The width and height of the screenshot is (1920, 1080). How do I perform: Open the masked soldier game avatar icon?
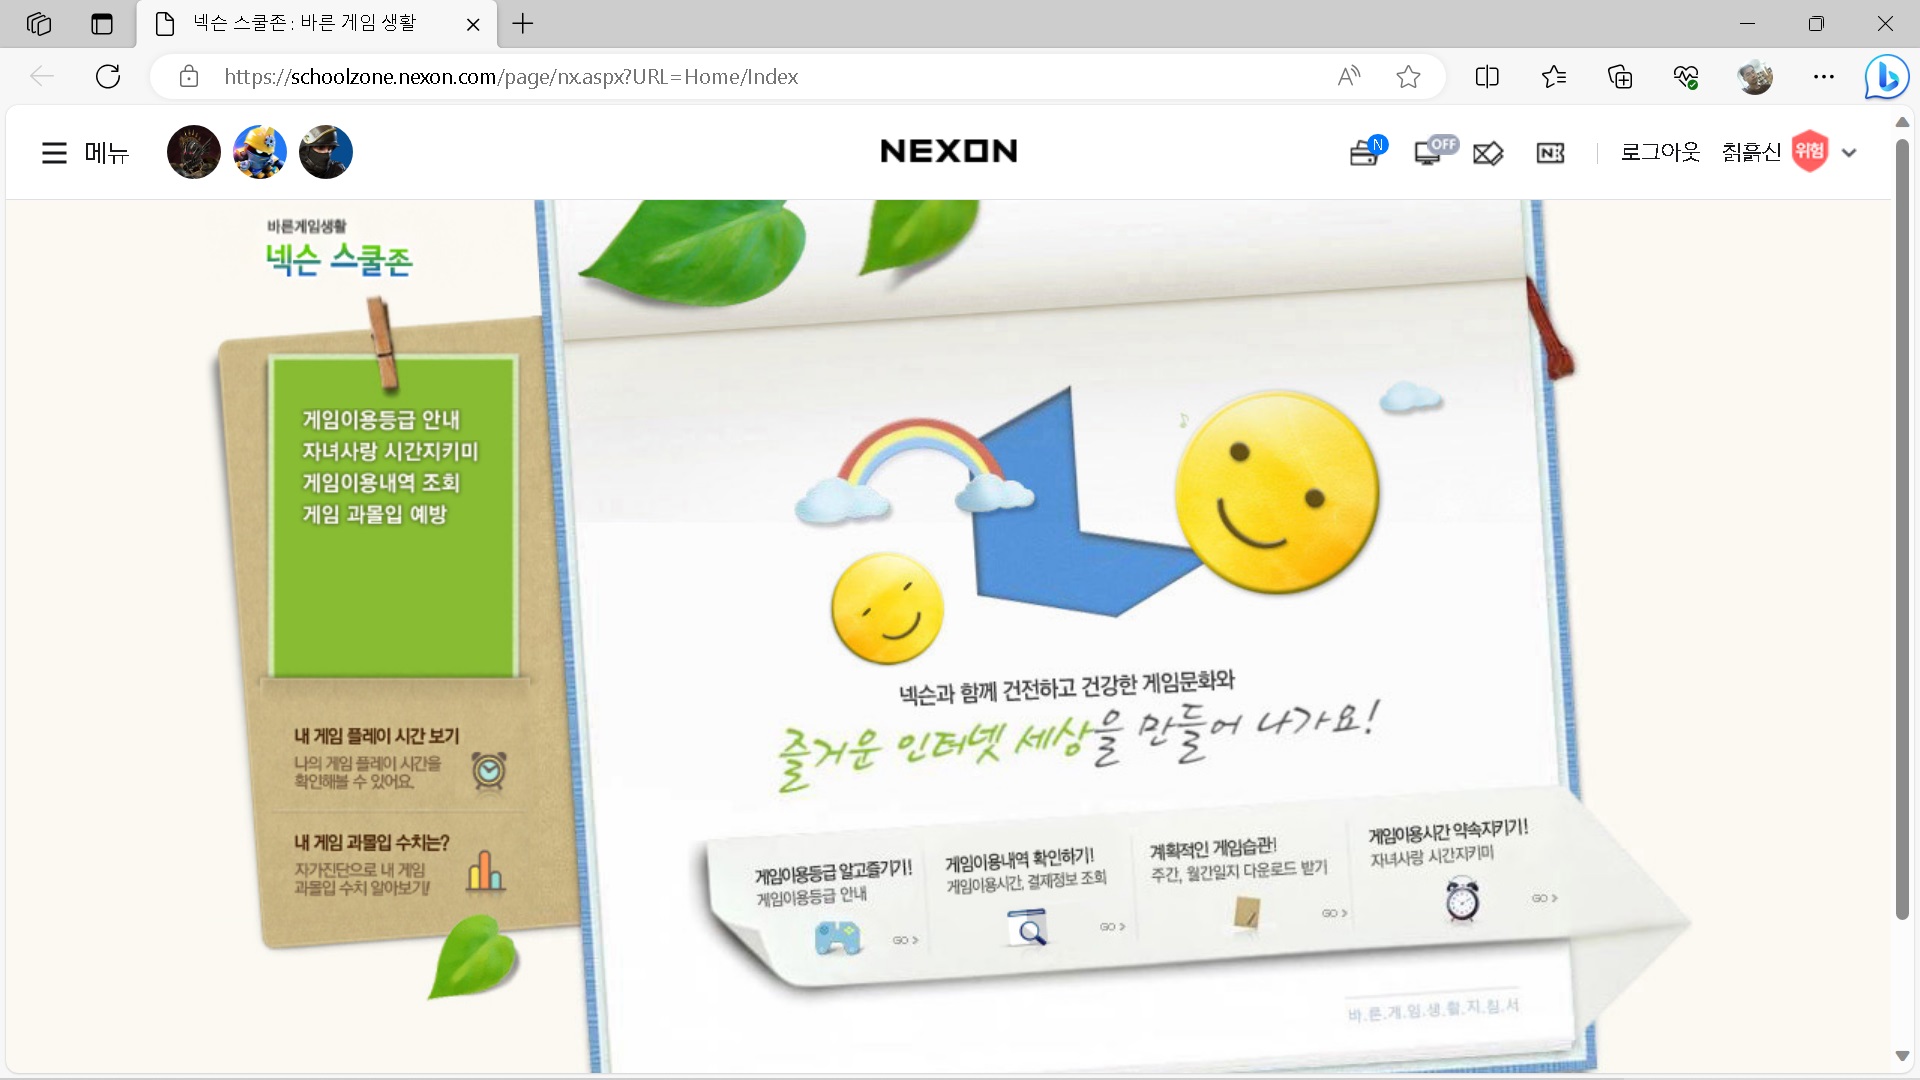326,152
